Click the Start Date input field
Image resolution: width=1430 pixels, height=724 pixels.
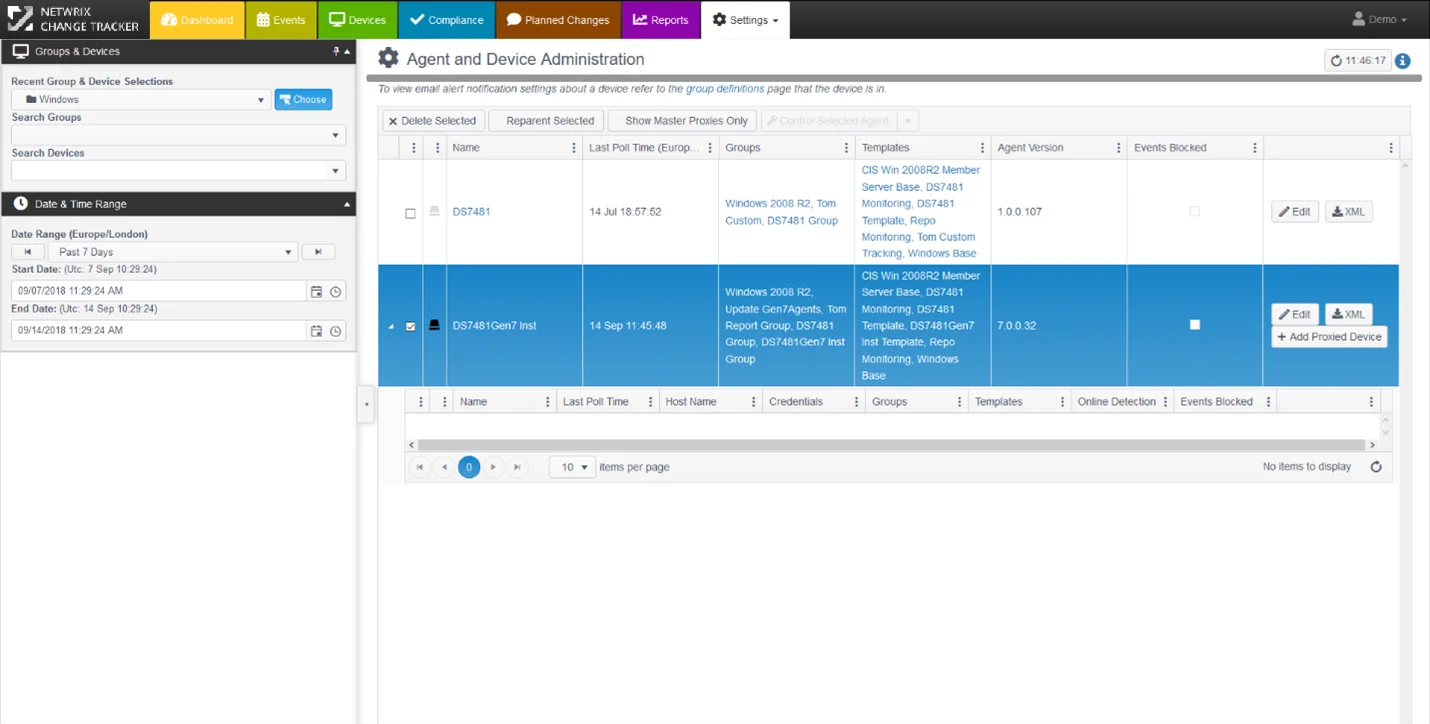158,291
